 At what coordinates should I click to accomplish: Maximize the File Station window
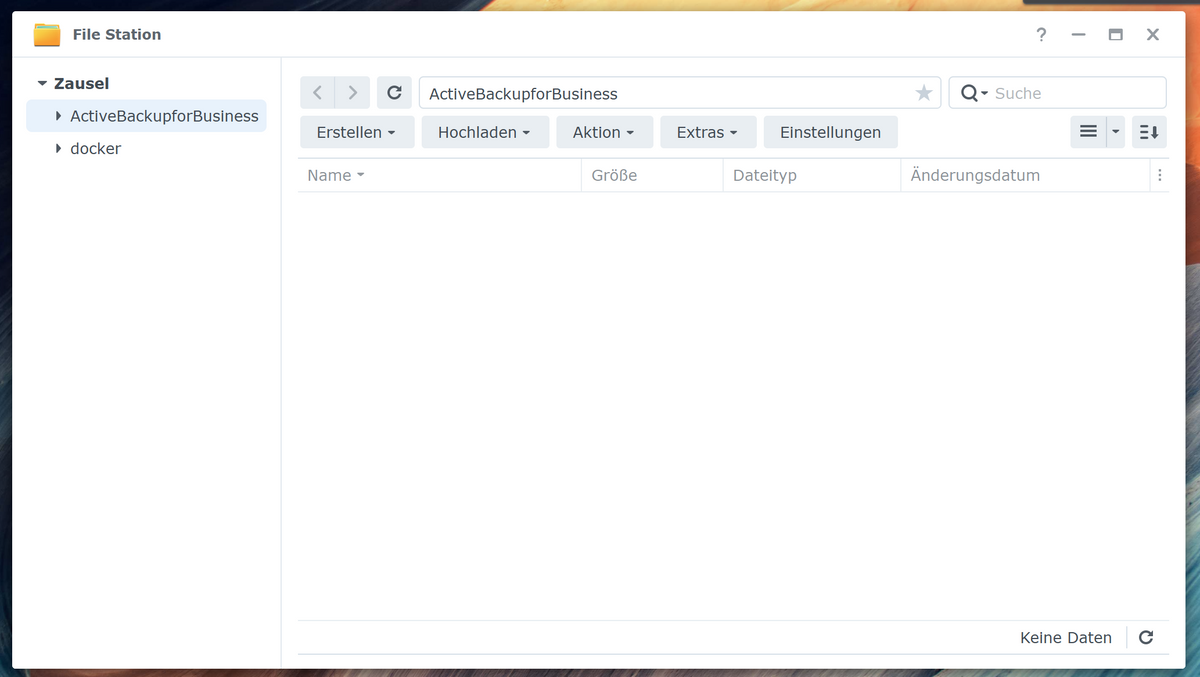coord(1116,34)
